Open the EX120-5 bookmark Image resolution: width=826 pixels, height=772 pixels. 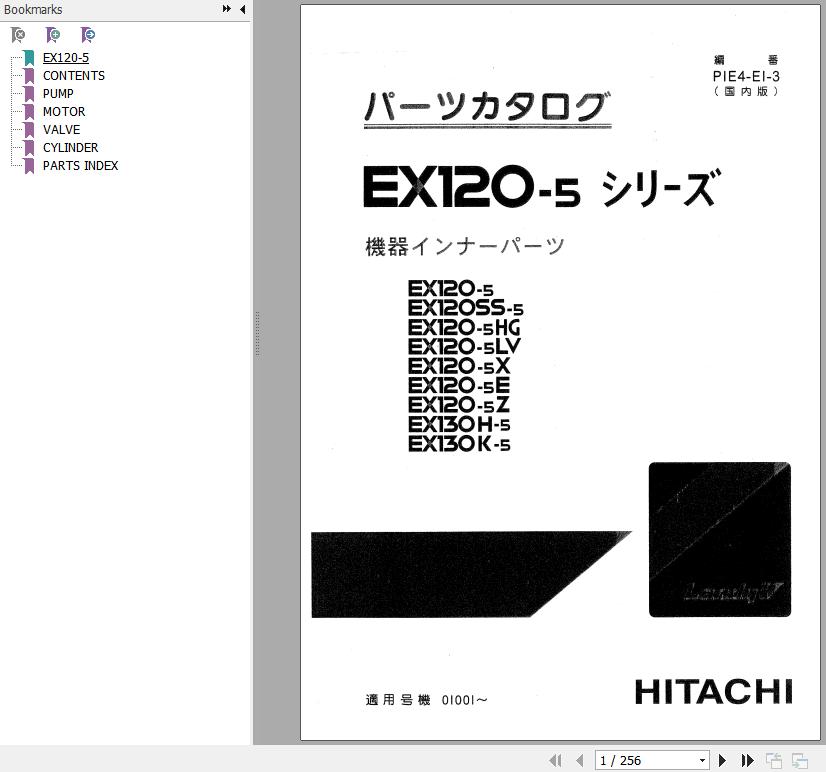pyautogui.click(x=66, y=58)
